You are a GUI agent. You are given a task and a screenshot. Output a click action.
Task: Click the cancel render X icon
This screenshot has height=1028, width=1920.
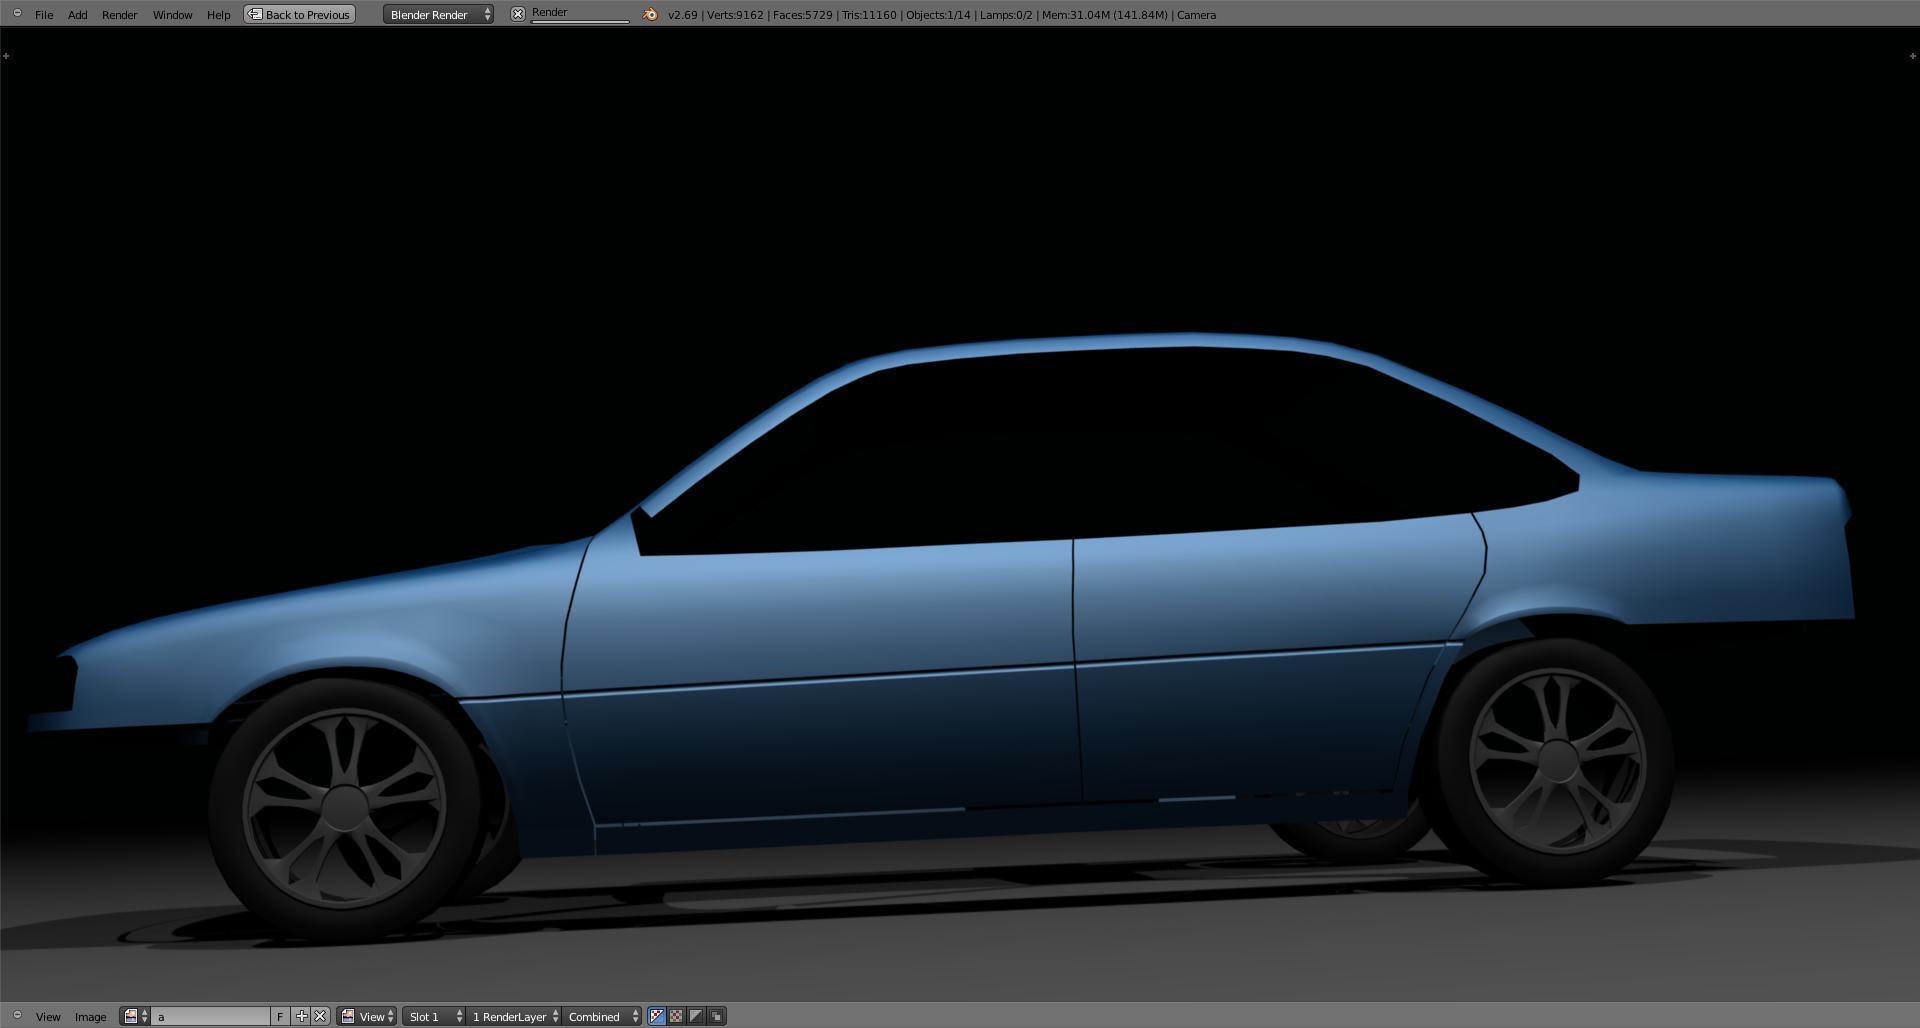pyautogui.click(x=517, y=14)
